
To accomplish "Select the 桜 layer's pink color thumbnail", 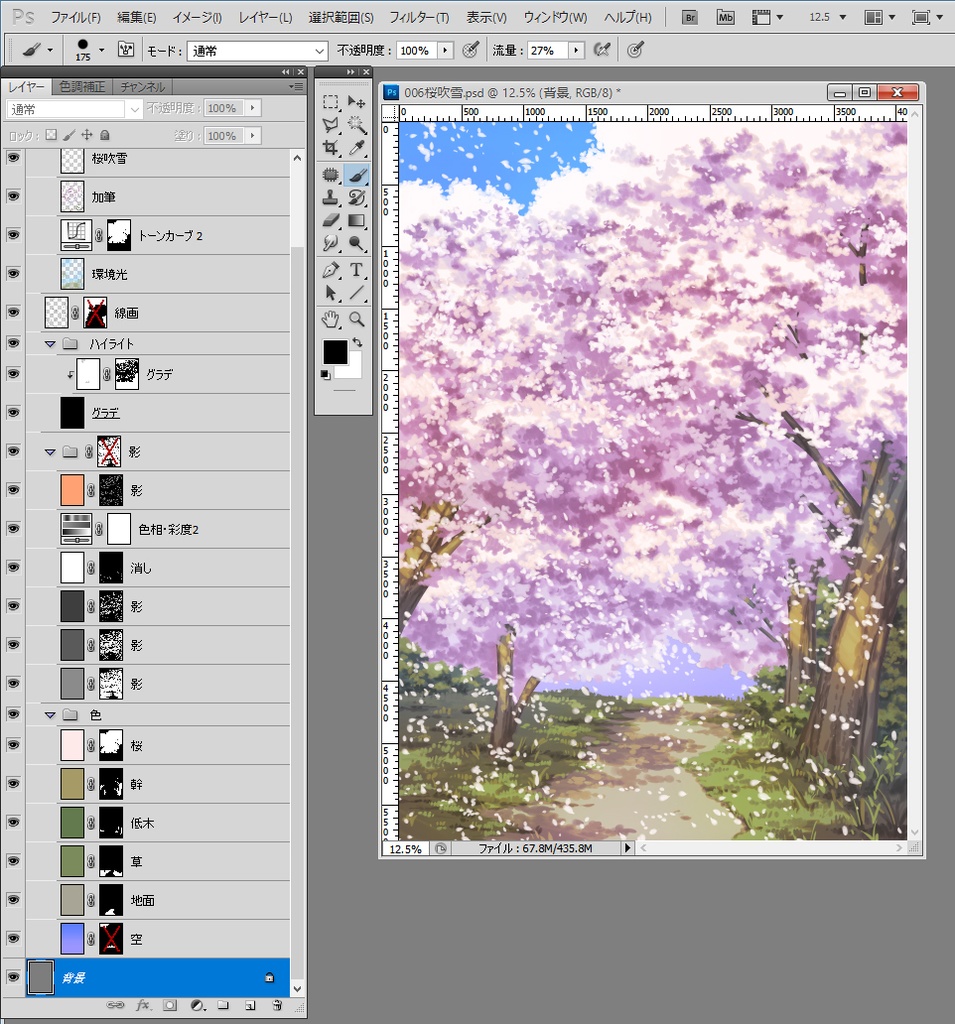I will [x=72, y=745].
